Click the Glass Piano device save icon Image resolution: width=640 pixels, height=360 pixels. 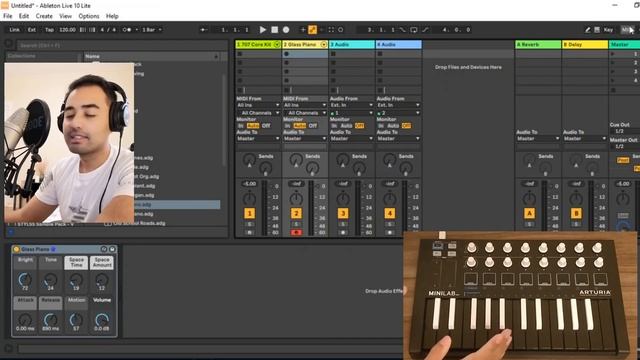(112, 249)
